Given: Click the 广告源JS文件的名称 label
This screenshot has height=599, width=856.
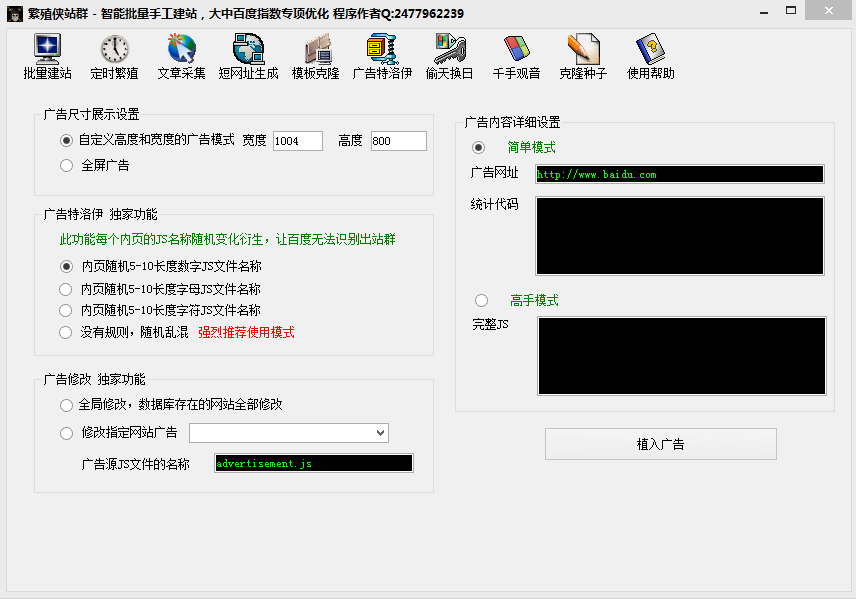Looking at the screenshot, I should pyautogui.click(x=135, y=464).
